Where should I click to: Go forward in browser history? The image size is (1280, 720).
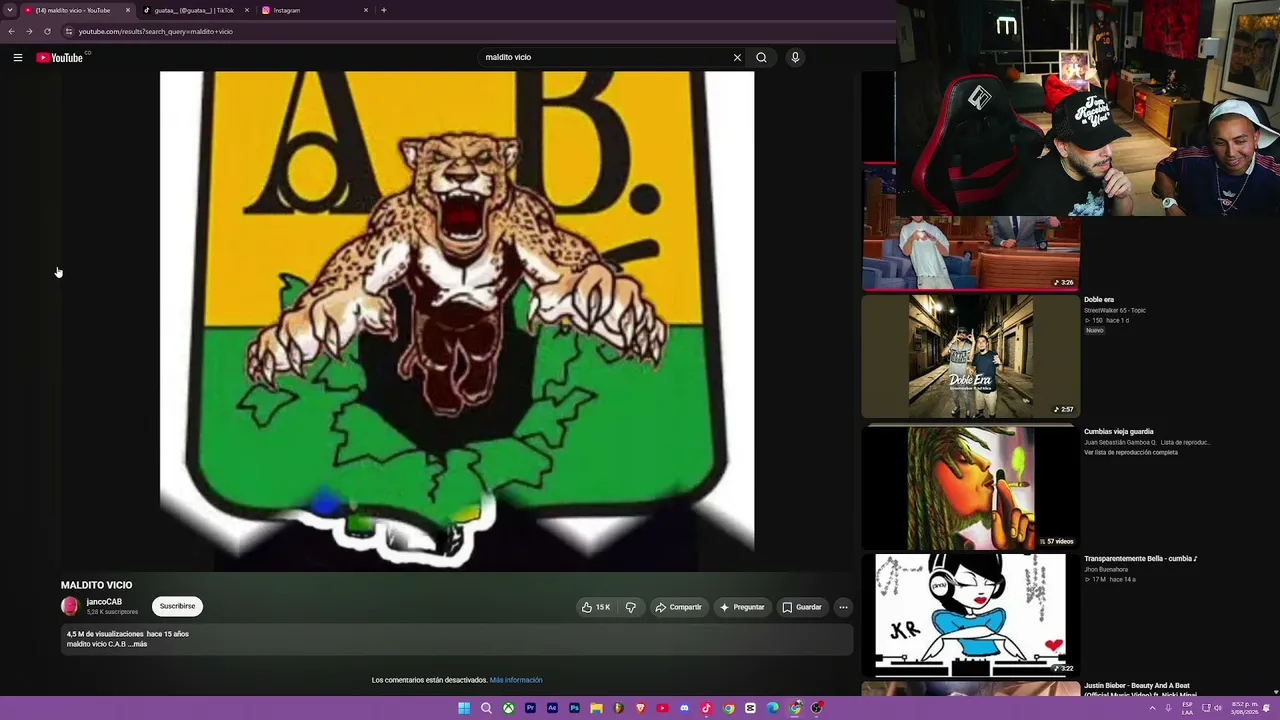click(x=29, y=31)
